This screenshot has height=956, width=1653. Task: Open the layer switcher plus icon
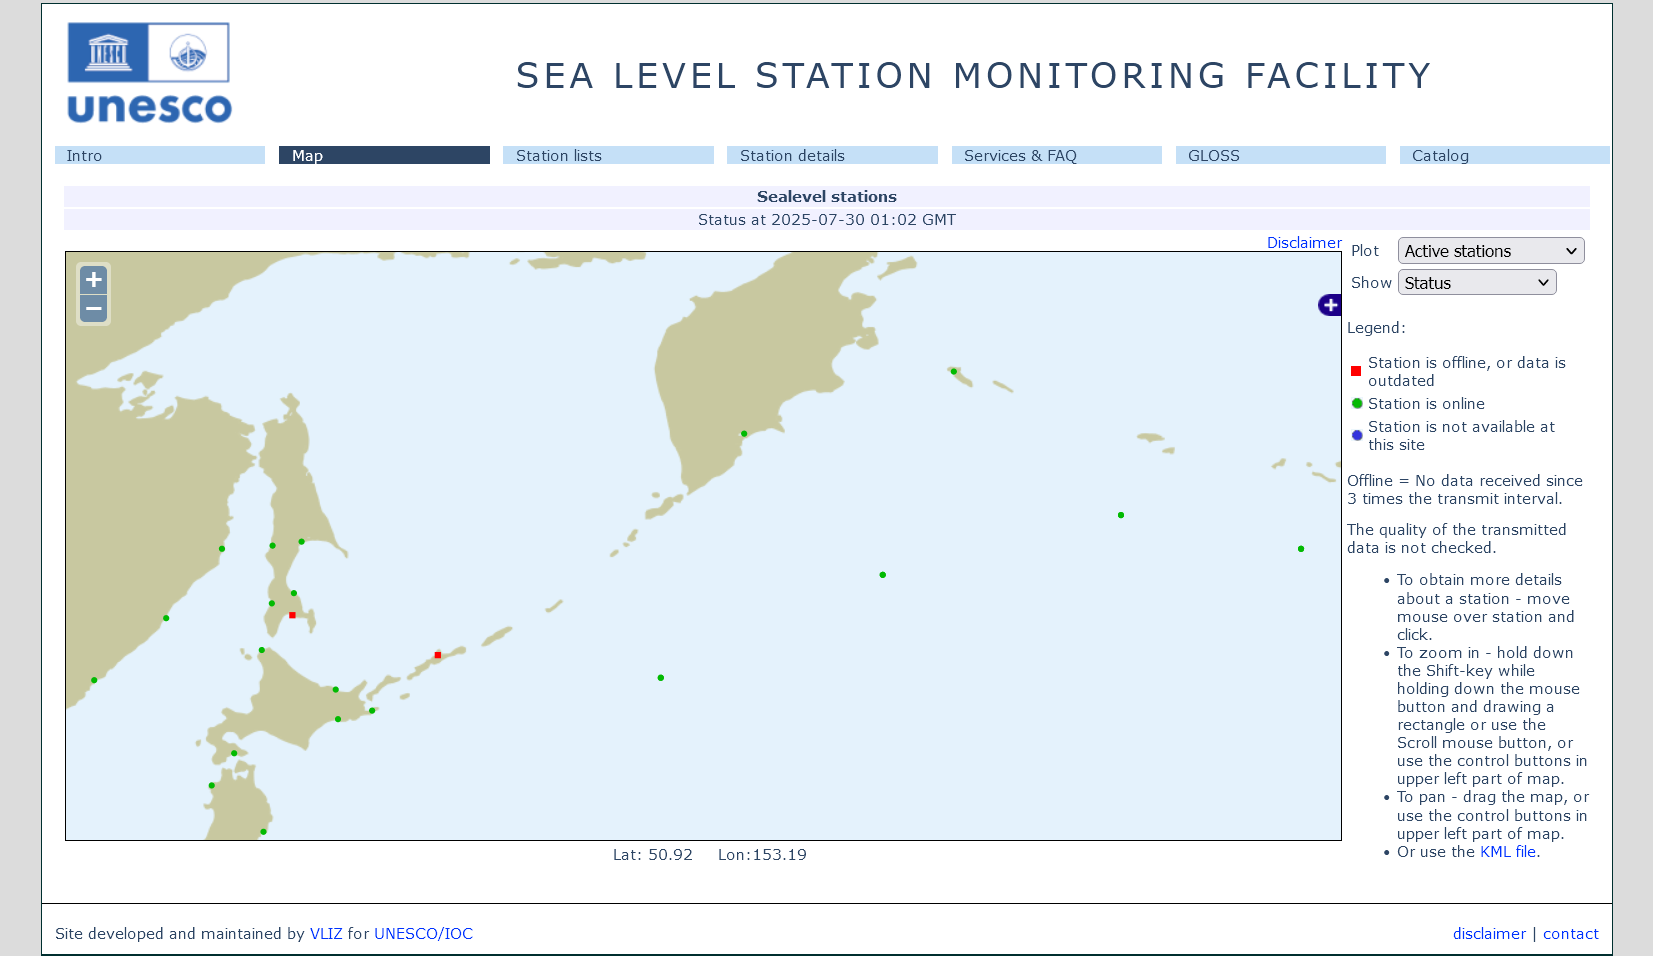point(1329,305)
